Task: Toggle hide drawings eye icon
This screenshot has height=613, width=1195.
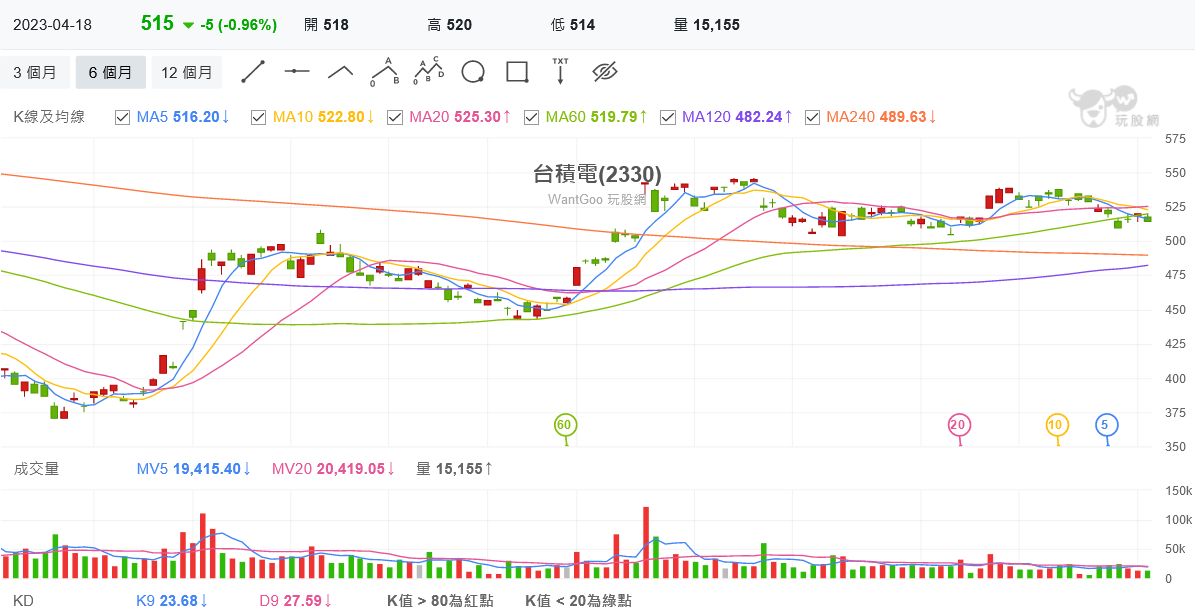Action: [x=604, y=72]
